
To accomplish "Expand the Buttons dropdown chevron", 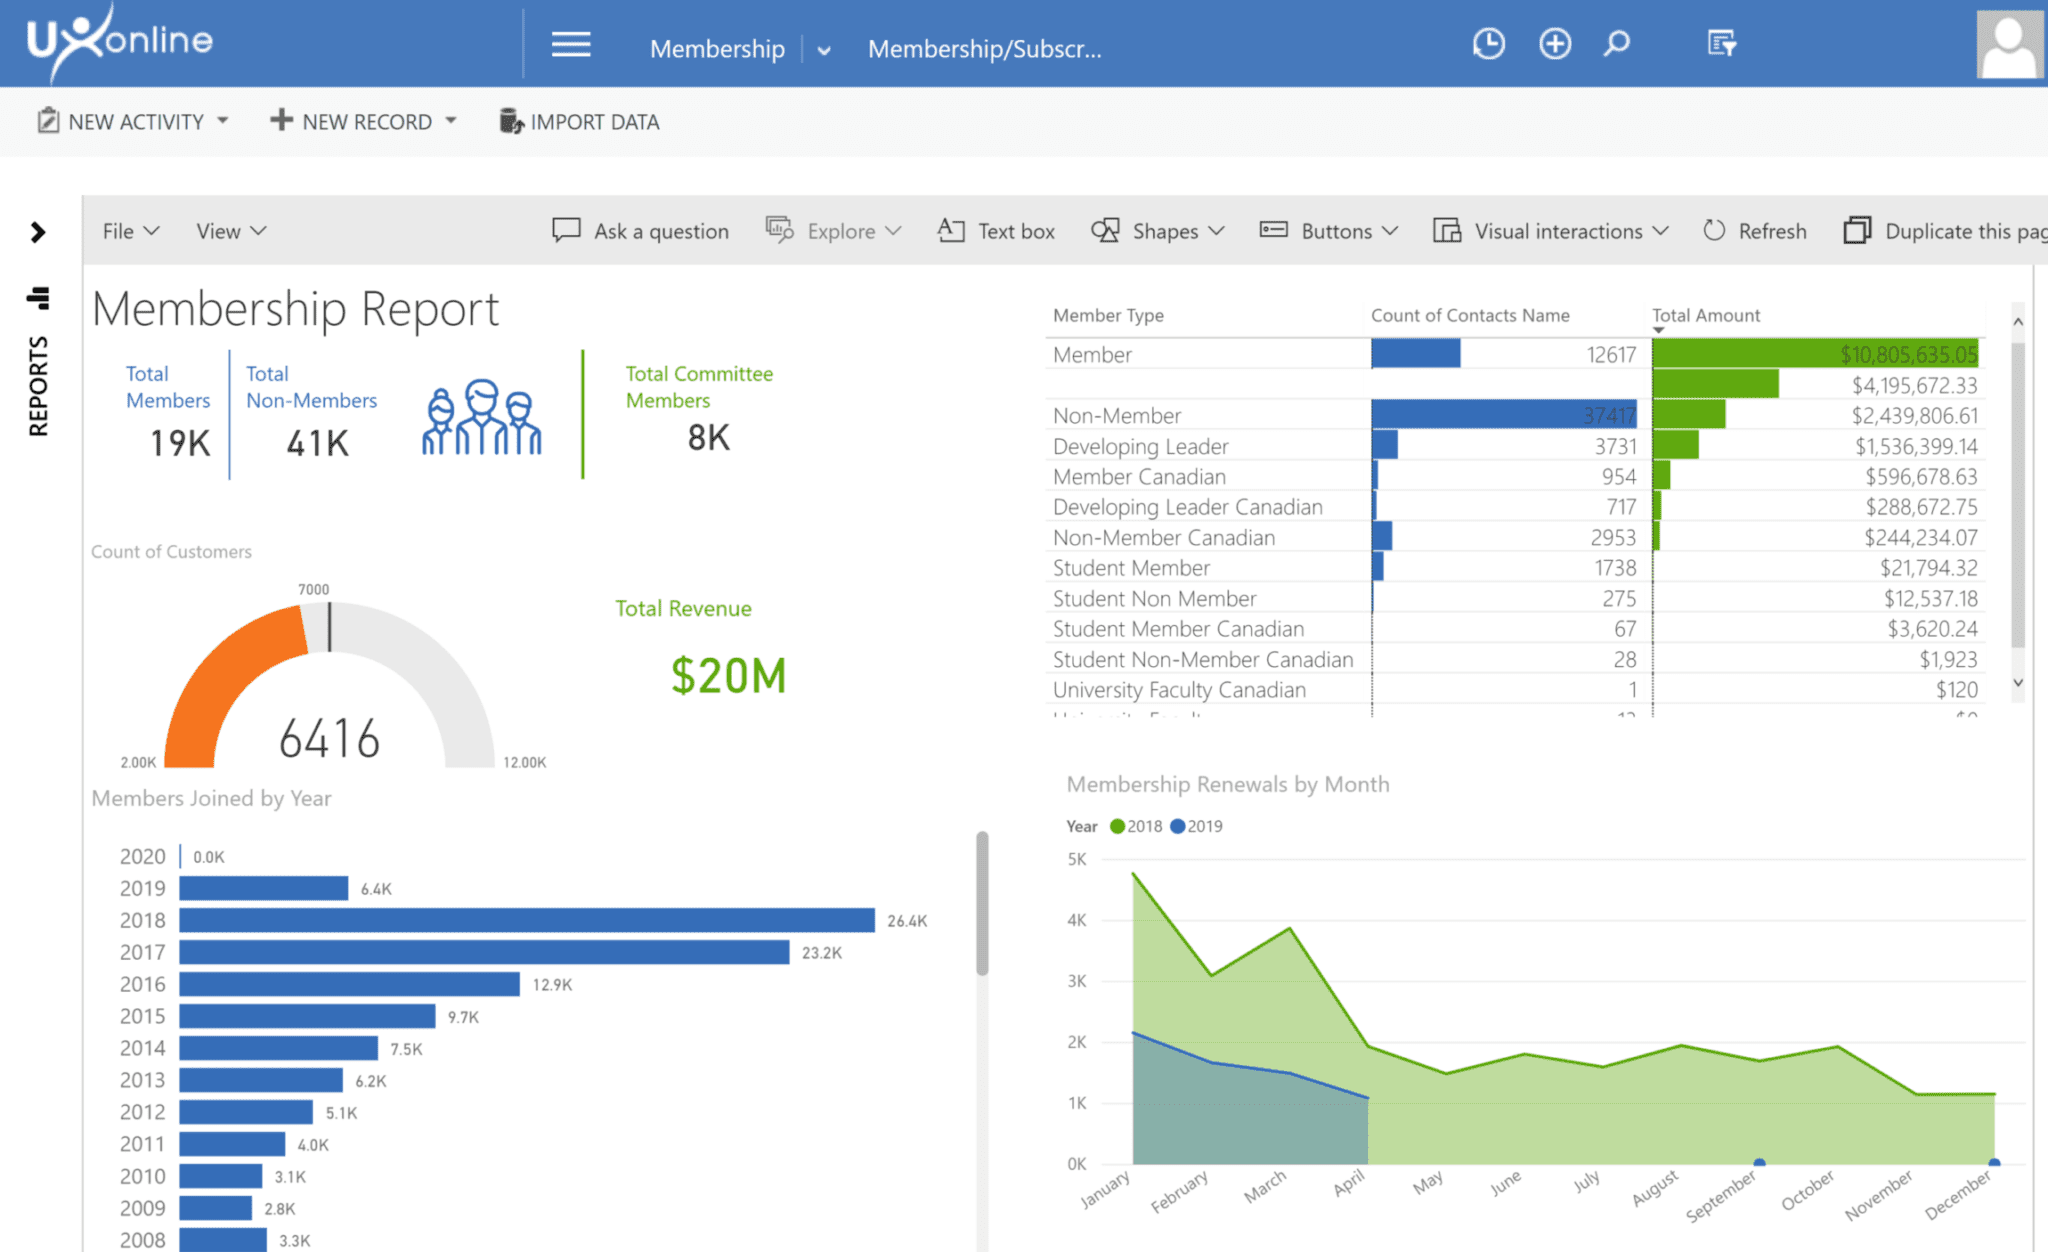I will pos(1390,231).
